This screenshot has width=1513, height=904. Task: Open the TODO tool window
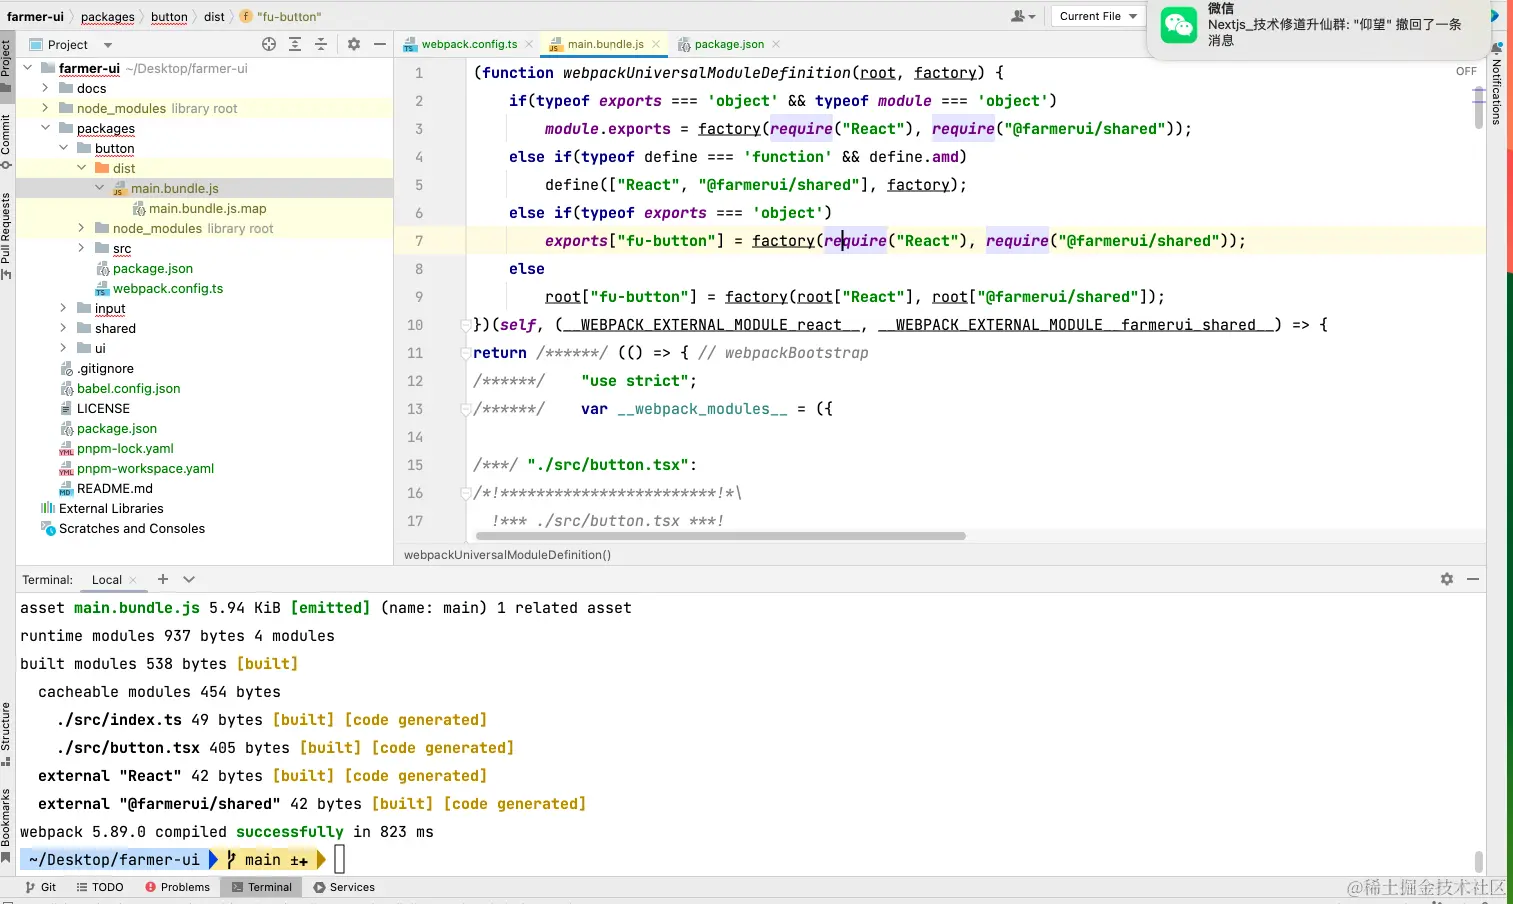(99, 887)
